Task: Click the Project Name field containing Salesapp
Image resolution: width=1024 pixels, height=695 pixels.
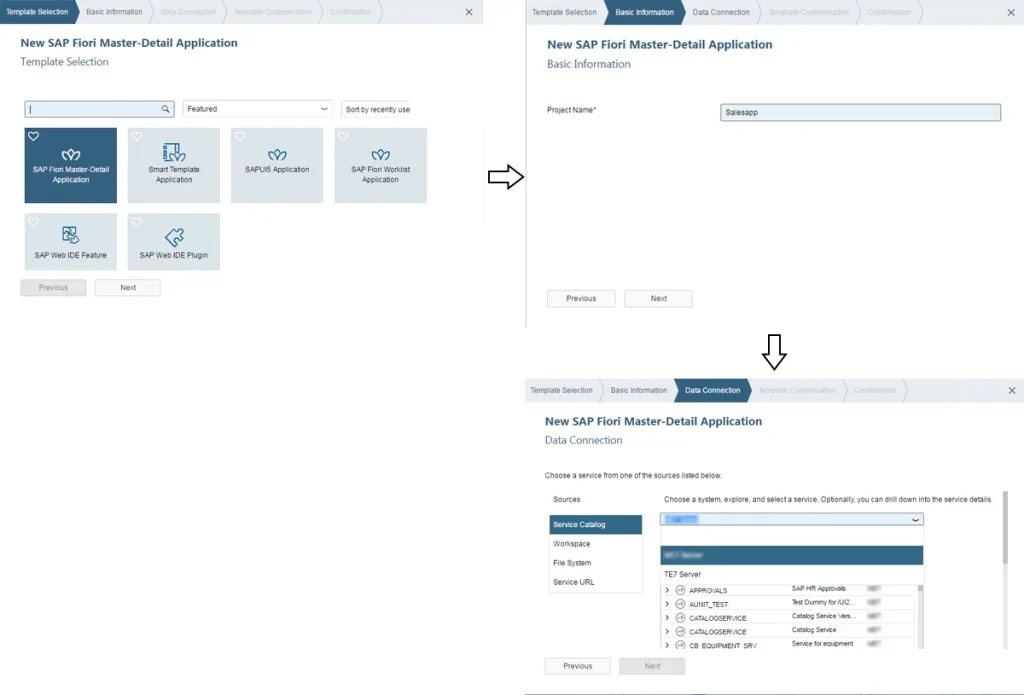Action: (x=860, y=112)
